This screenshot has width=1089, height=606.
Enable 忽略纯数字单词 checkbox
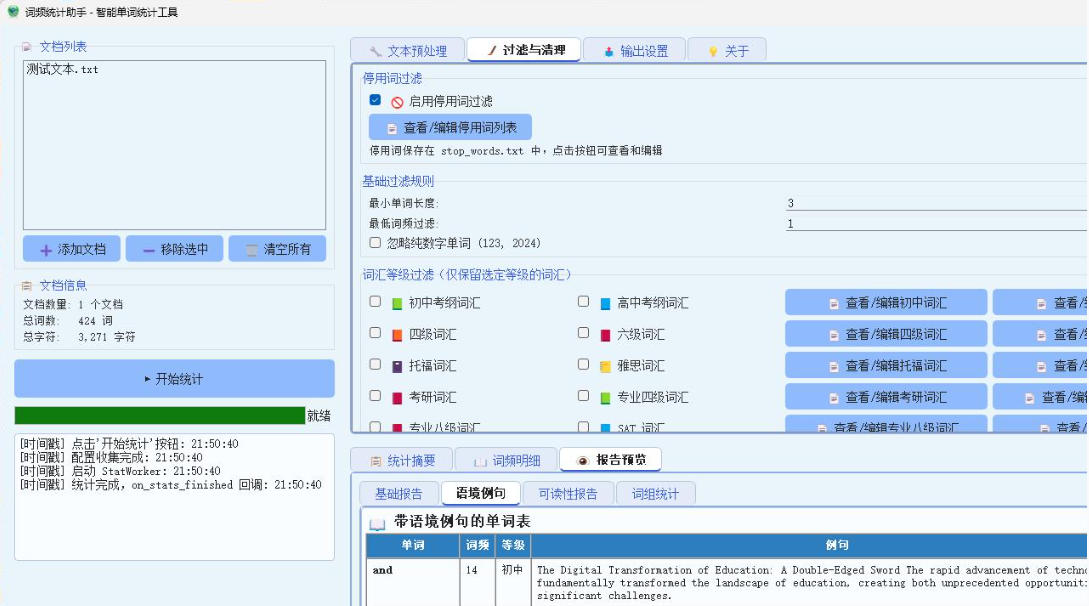point(375,242)
